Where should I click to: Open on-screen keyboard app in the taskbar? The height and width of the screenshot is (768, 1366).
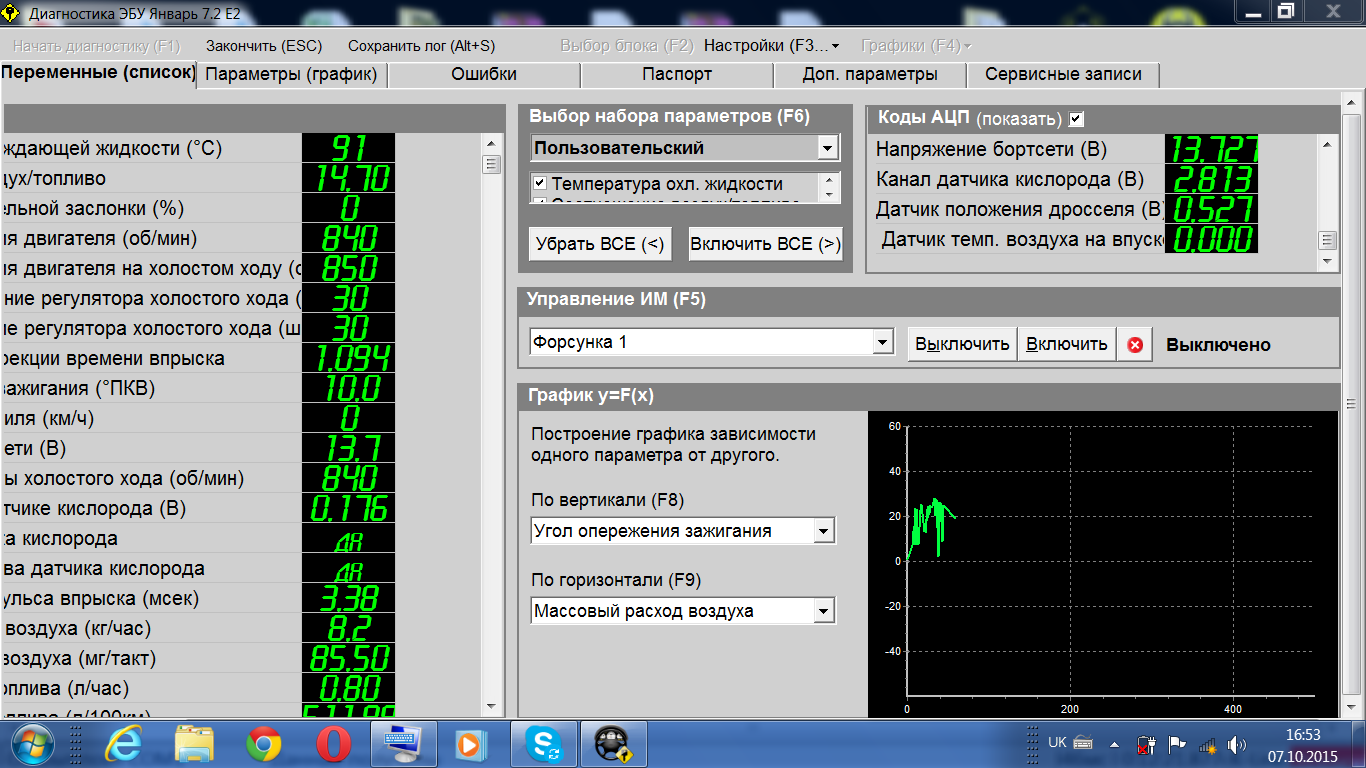coord(403,744)
